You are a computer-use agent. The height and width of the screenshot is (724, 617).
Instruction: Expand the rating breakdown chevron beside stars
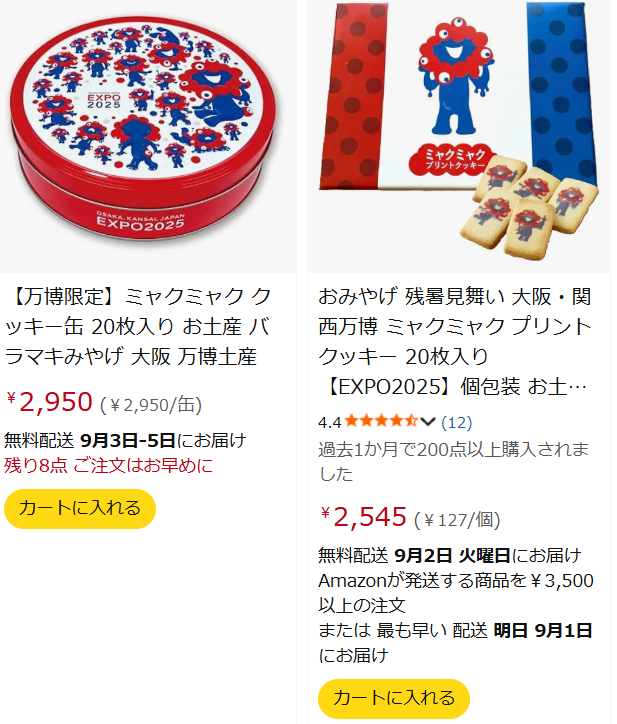click(x=428, y=422)
